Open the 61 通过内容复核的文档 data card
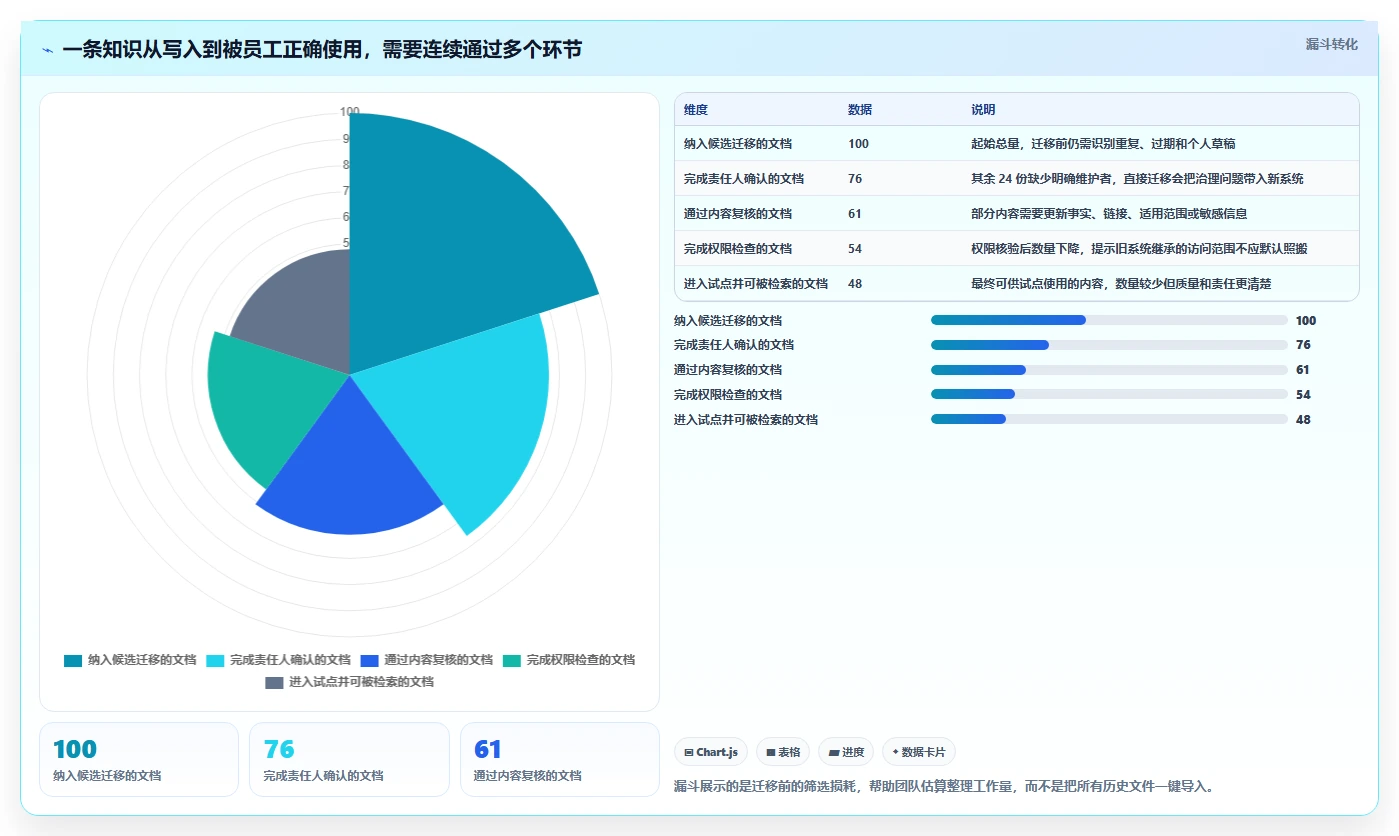The image size is (1399, 836). [560, 759]
